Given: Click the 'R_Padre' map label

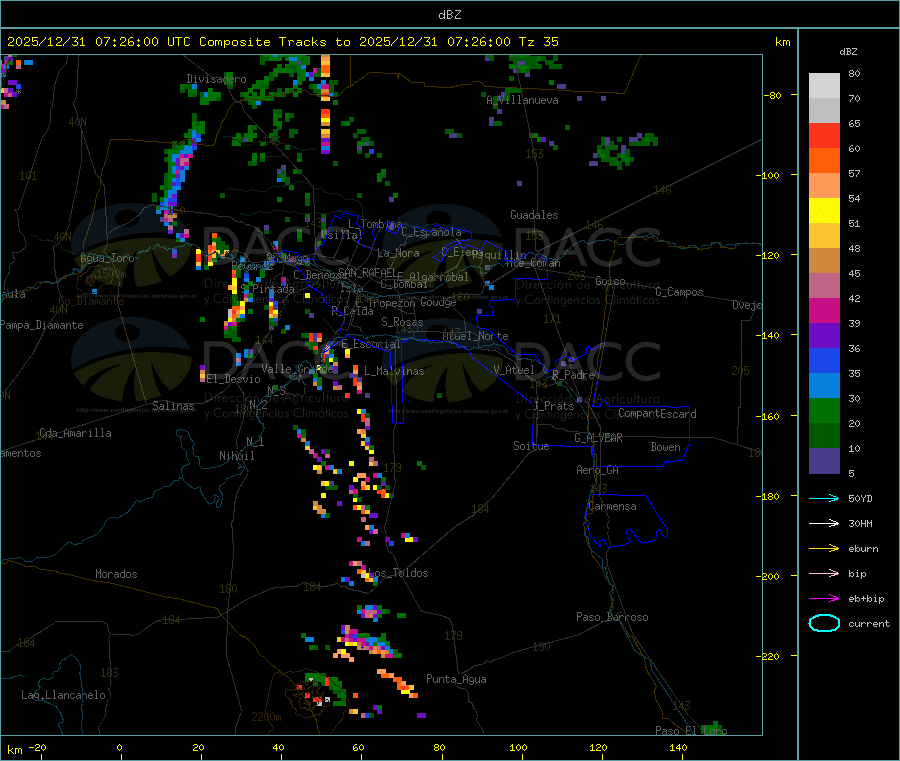Looking at the screenshot, I should pos(573,375).
